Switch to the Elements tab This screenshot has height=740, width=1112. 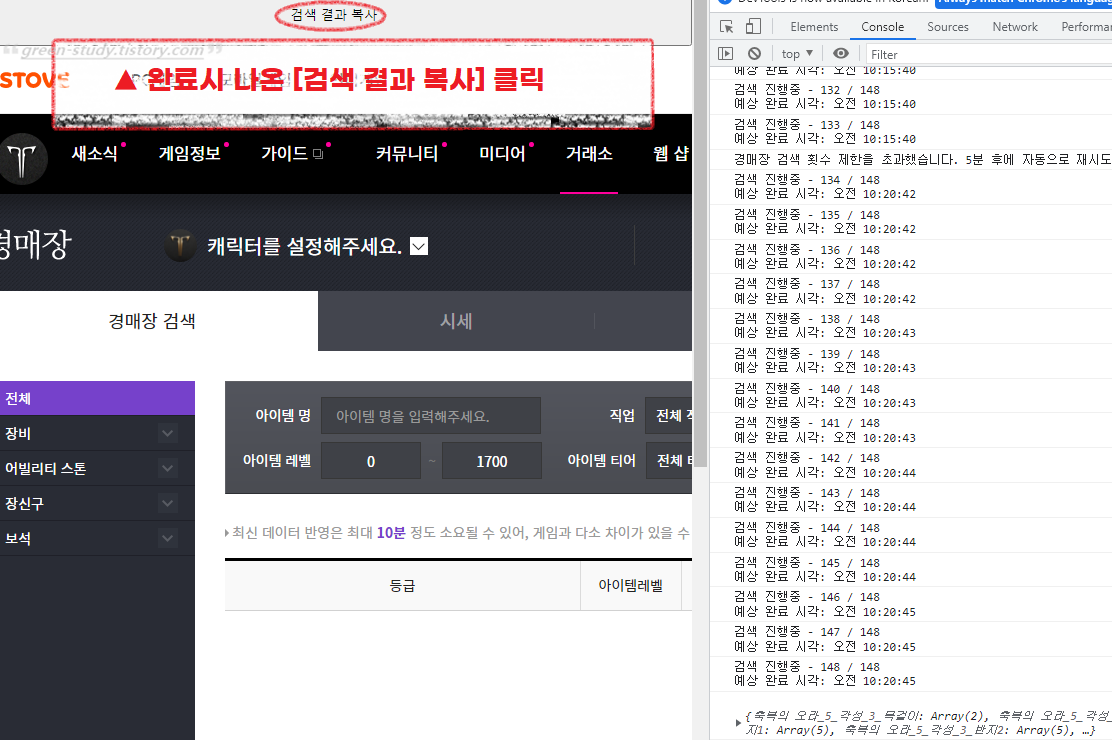tap(814, 27)
